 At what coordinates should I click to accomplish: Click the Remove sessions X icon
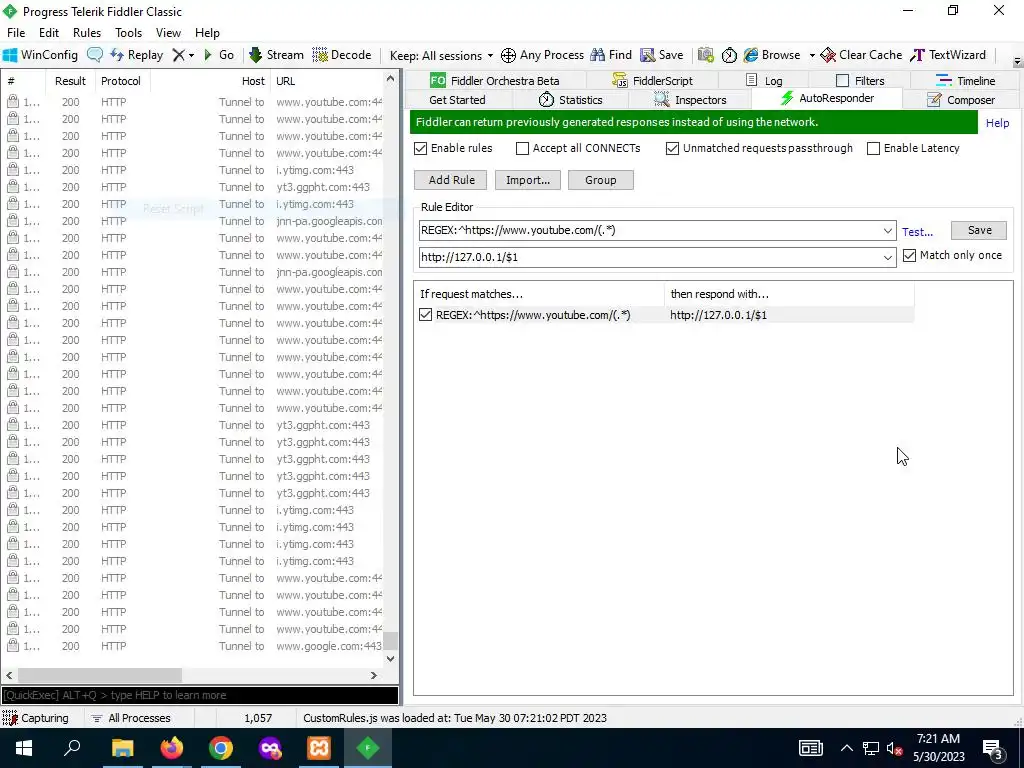(x=178, y=55)
